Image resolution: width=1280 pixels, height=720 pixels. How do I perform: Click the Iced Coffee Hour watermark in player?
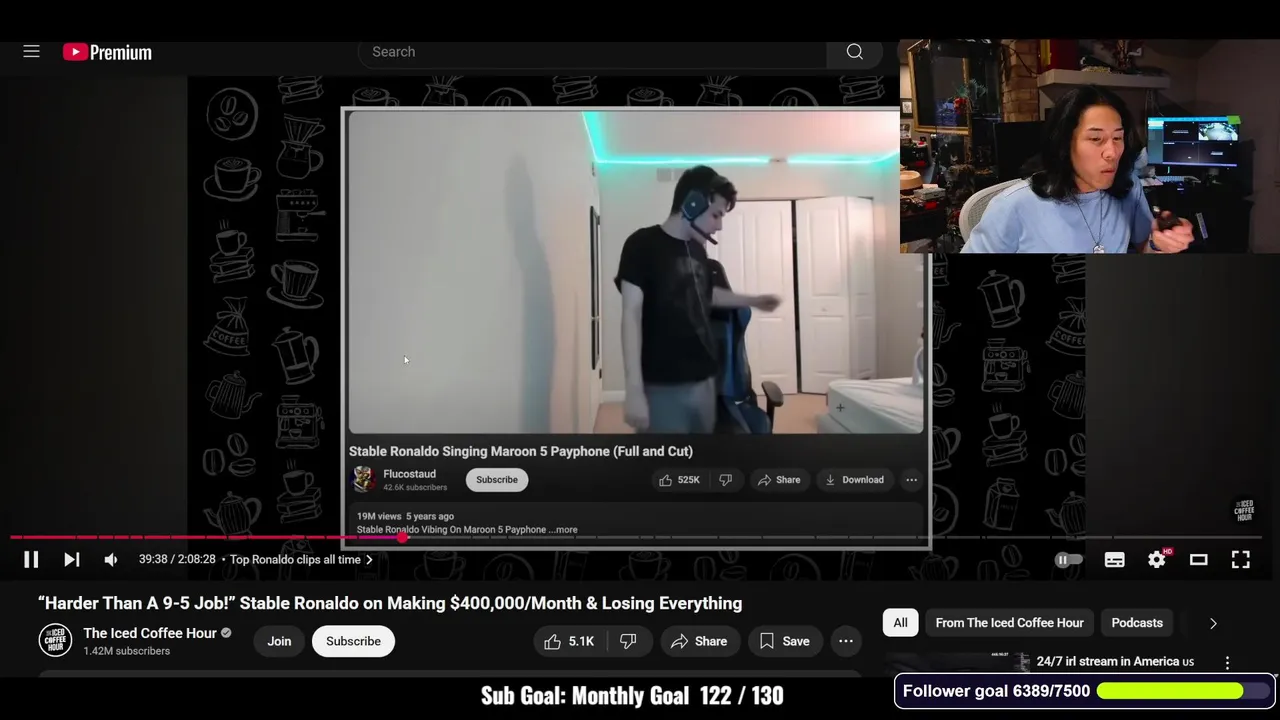[1244, 511]
